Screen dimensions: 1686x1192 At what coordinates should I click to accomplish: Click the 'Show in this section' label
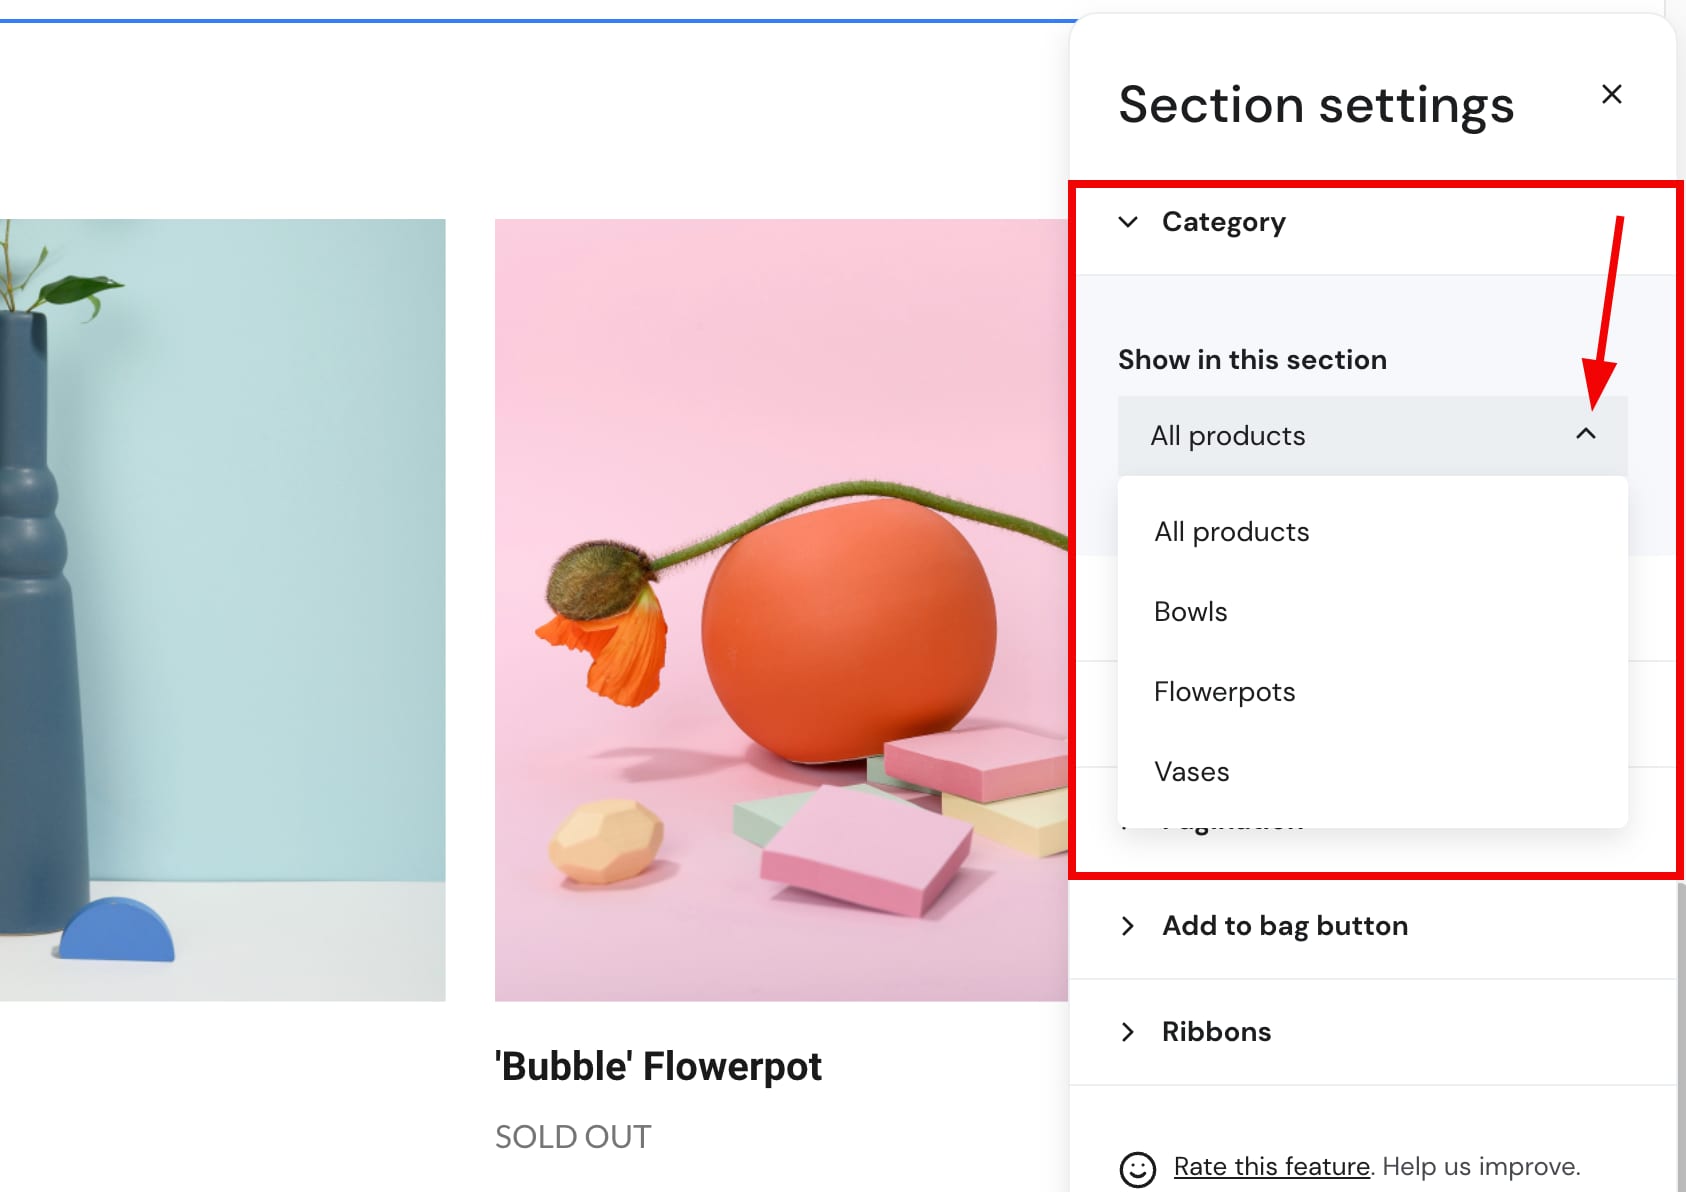(1252, 360)
